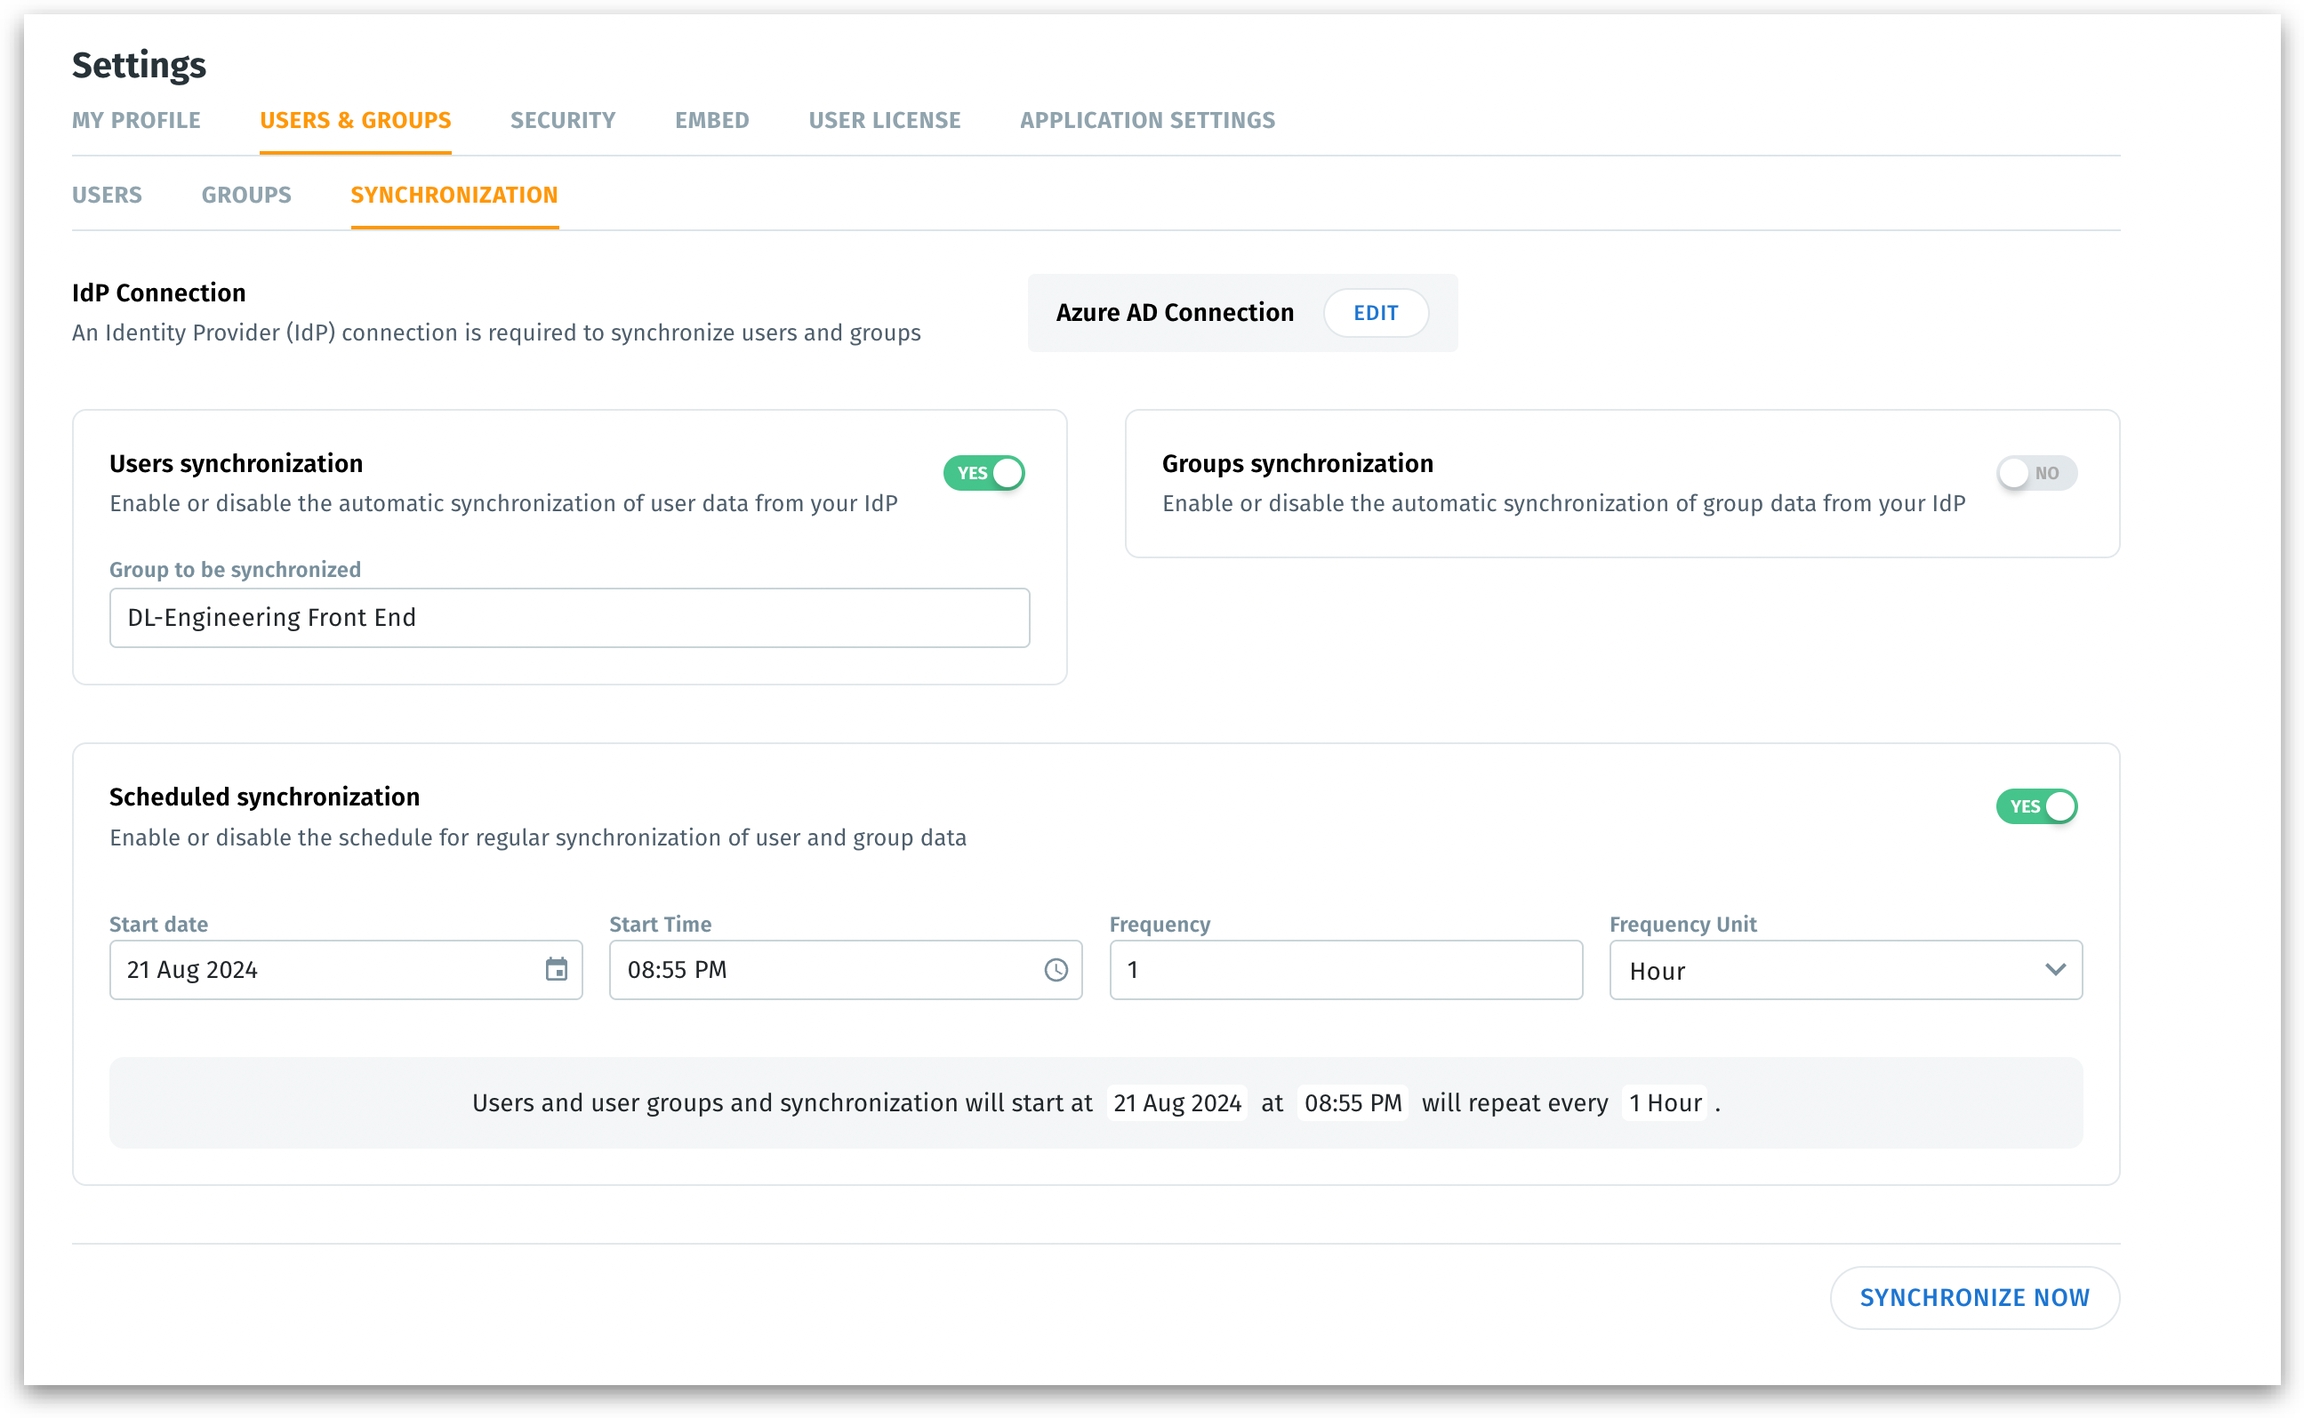The width and height of the screenshot is (2304, 1418).
Task: Click the chevron arrow beside Hour
Action: pyautogui.click(x=2055, y=969)
